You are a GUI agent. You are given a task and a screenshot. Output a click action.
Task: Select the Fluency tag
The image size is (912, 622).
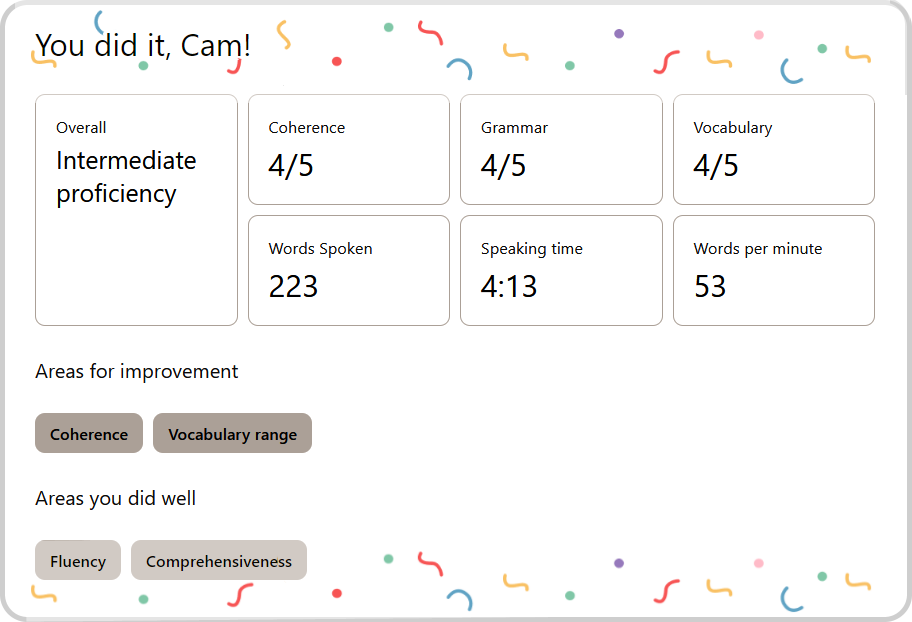tap(78, 561)
